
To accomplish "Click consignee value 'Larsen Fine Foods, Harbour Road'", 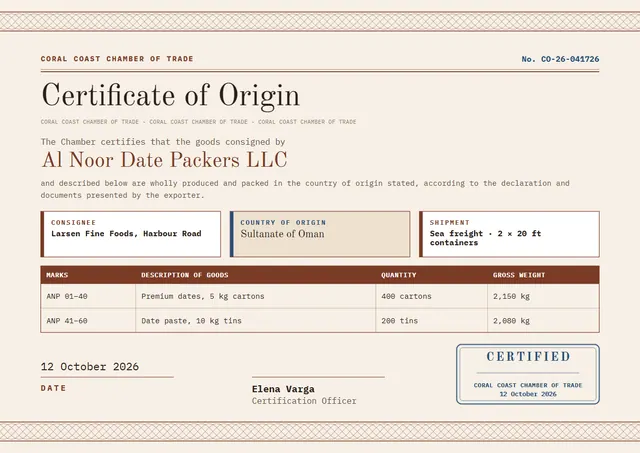I will (126, 233).
